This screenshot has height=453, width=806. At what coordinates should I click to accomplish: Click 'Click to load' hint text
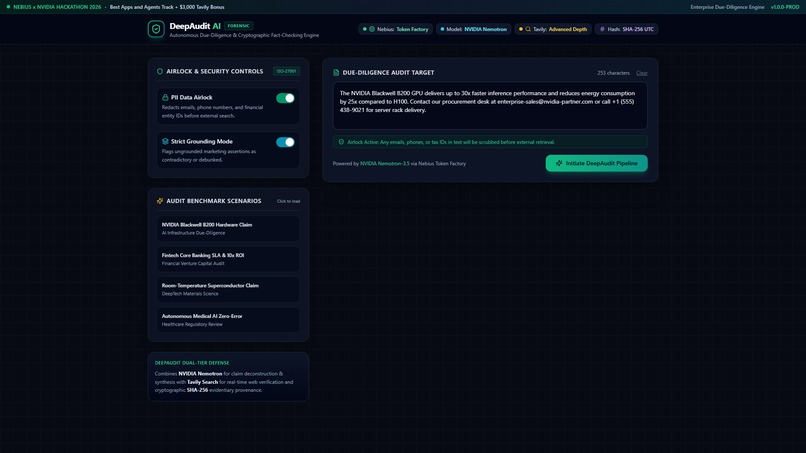click(x=288, y=201)
